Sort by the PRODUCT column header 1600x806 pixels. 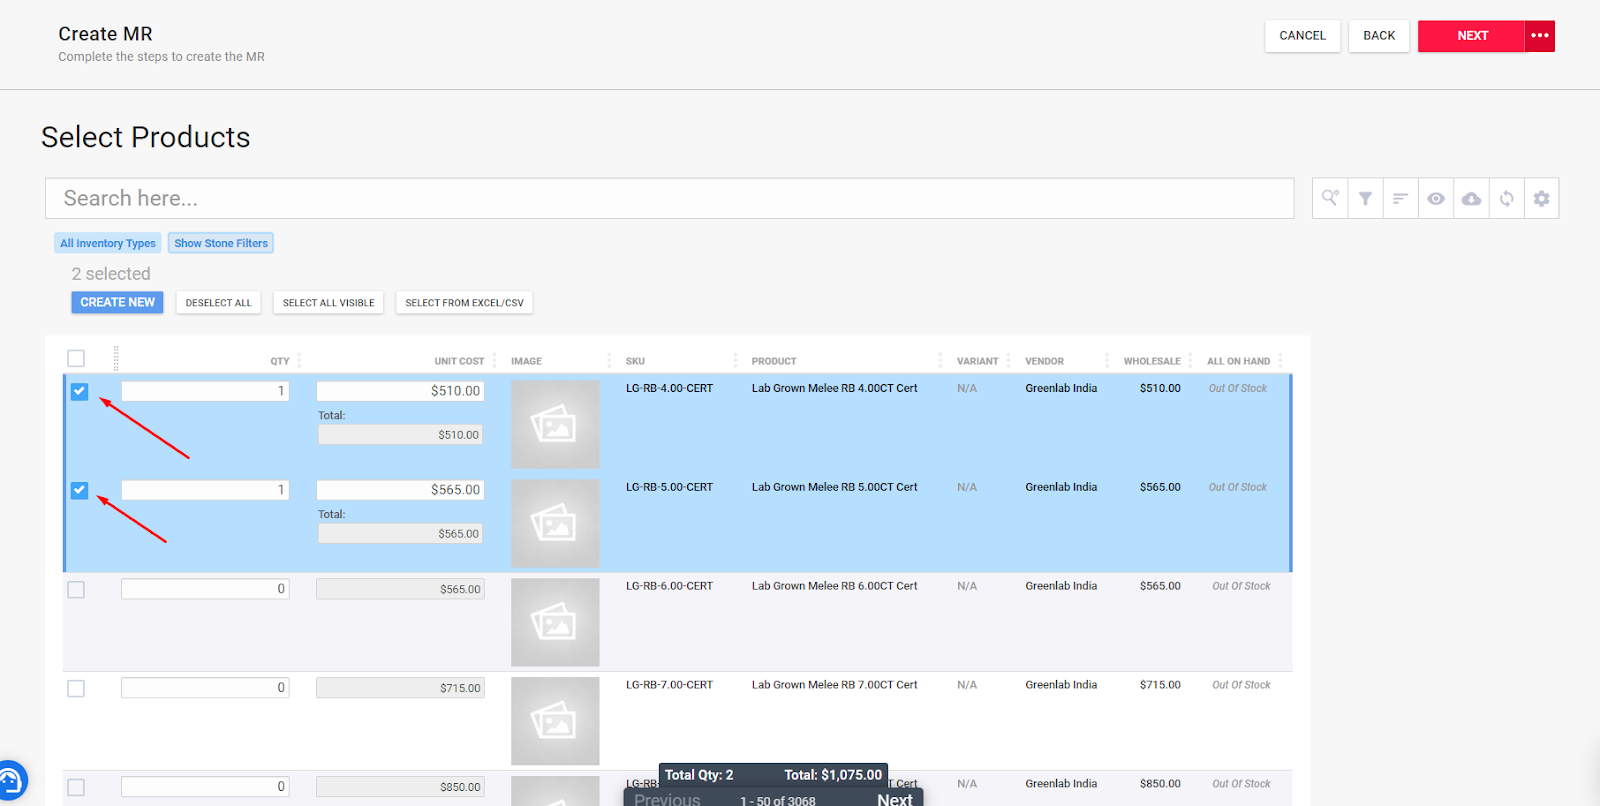point(774,361)
